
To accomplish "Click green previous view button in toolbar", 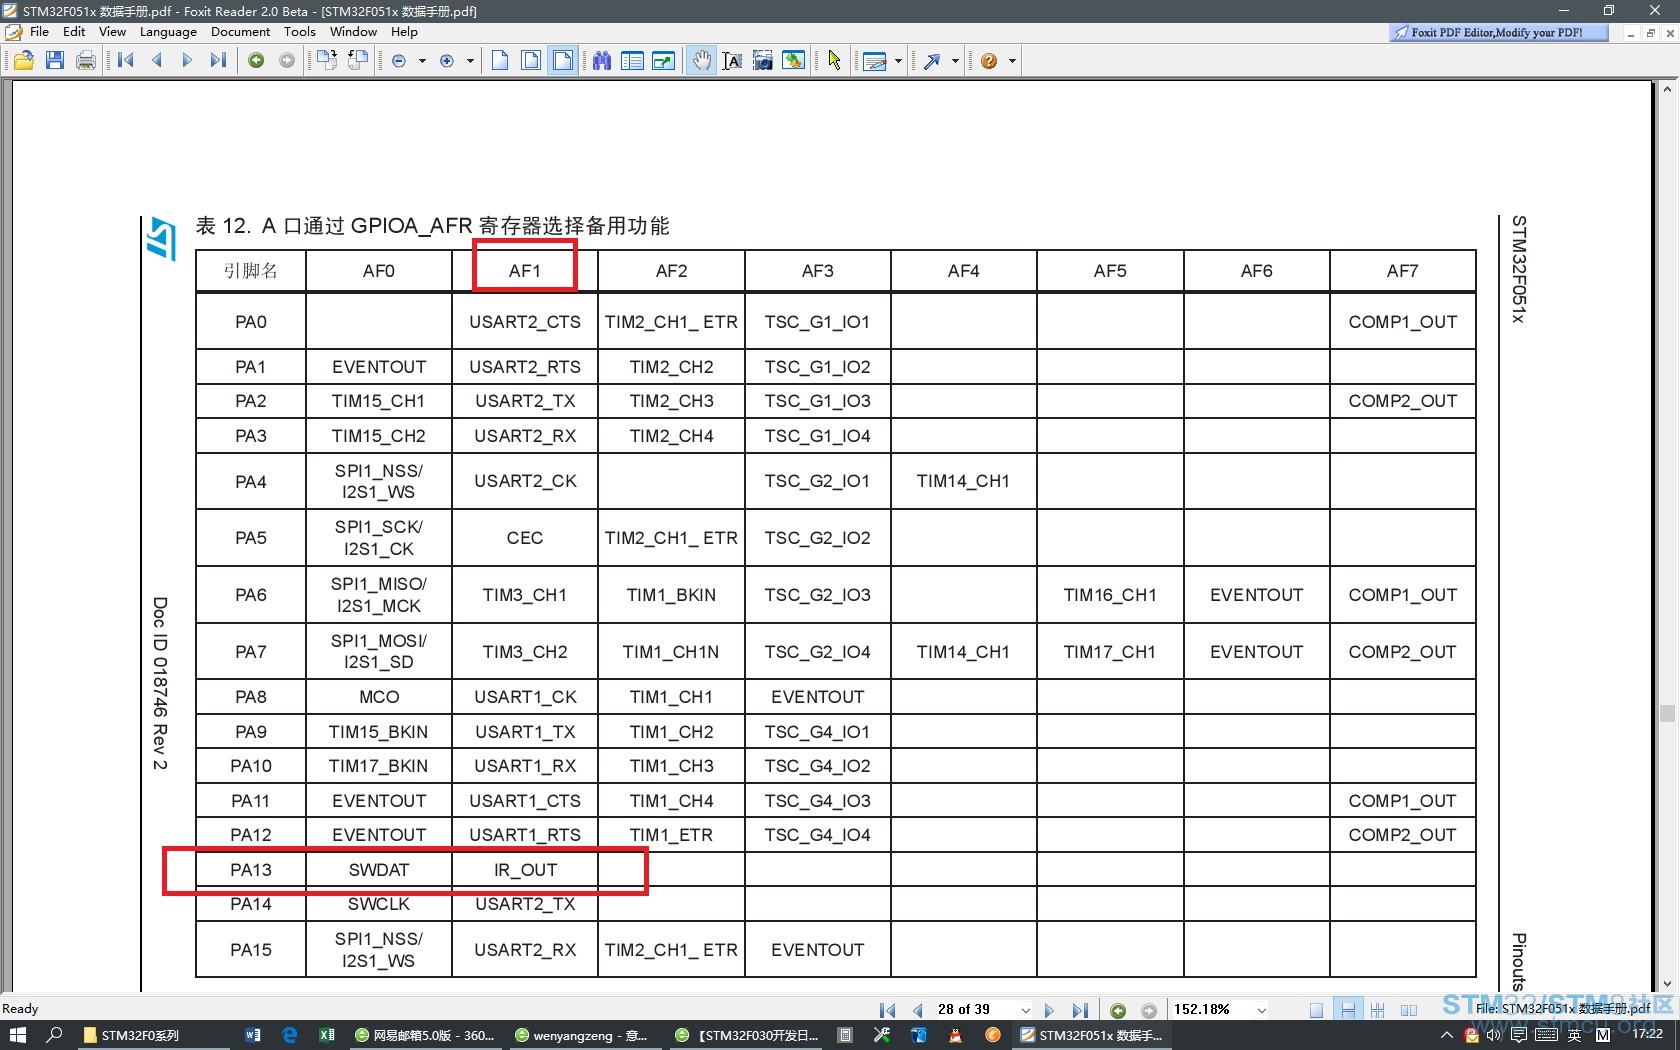I will (x=256, y=61).
